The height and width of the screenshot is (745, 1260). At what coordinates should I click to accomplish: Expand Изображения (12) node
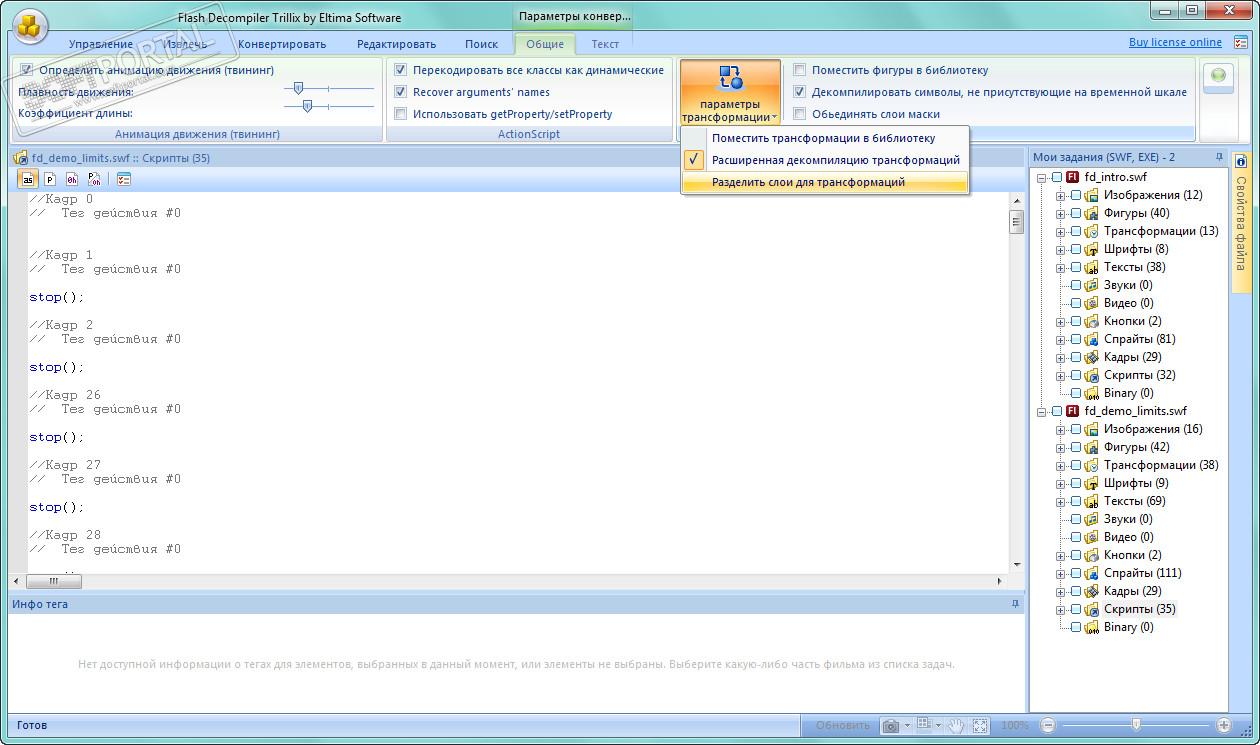(1060, 195)
